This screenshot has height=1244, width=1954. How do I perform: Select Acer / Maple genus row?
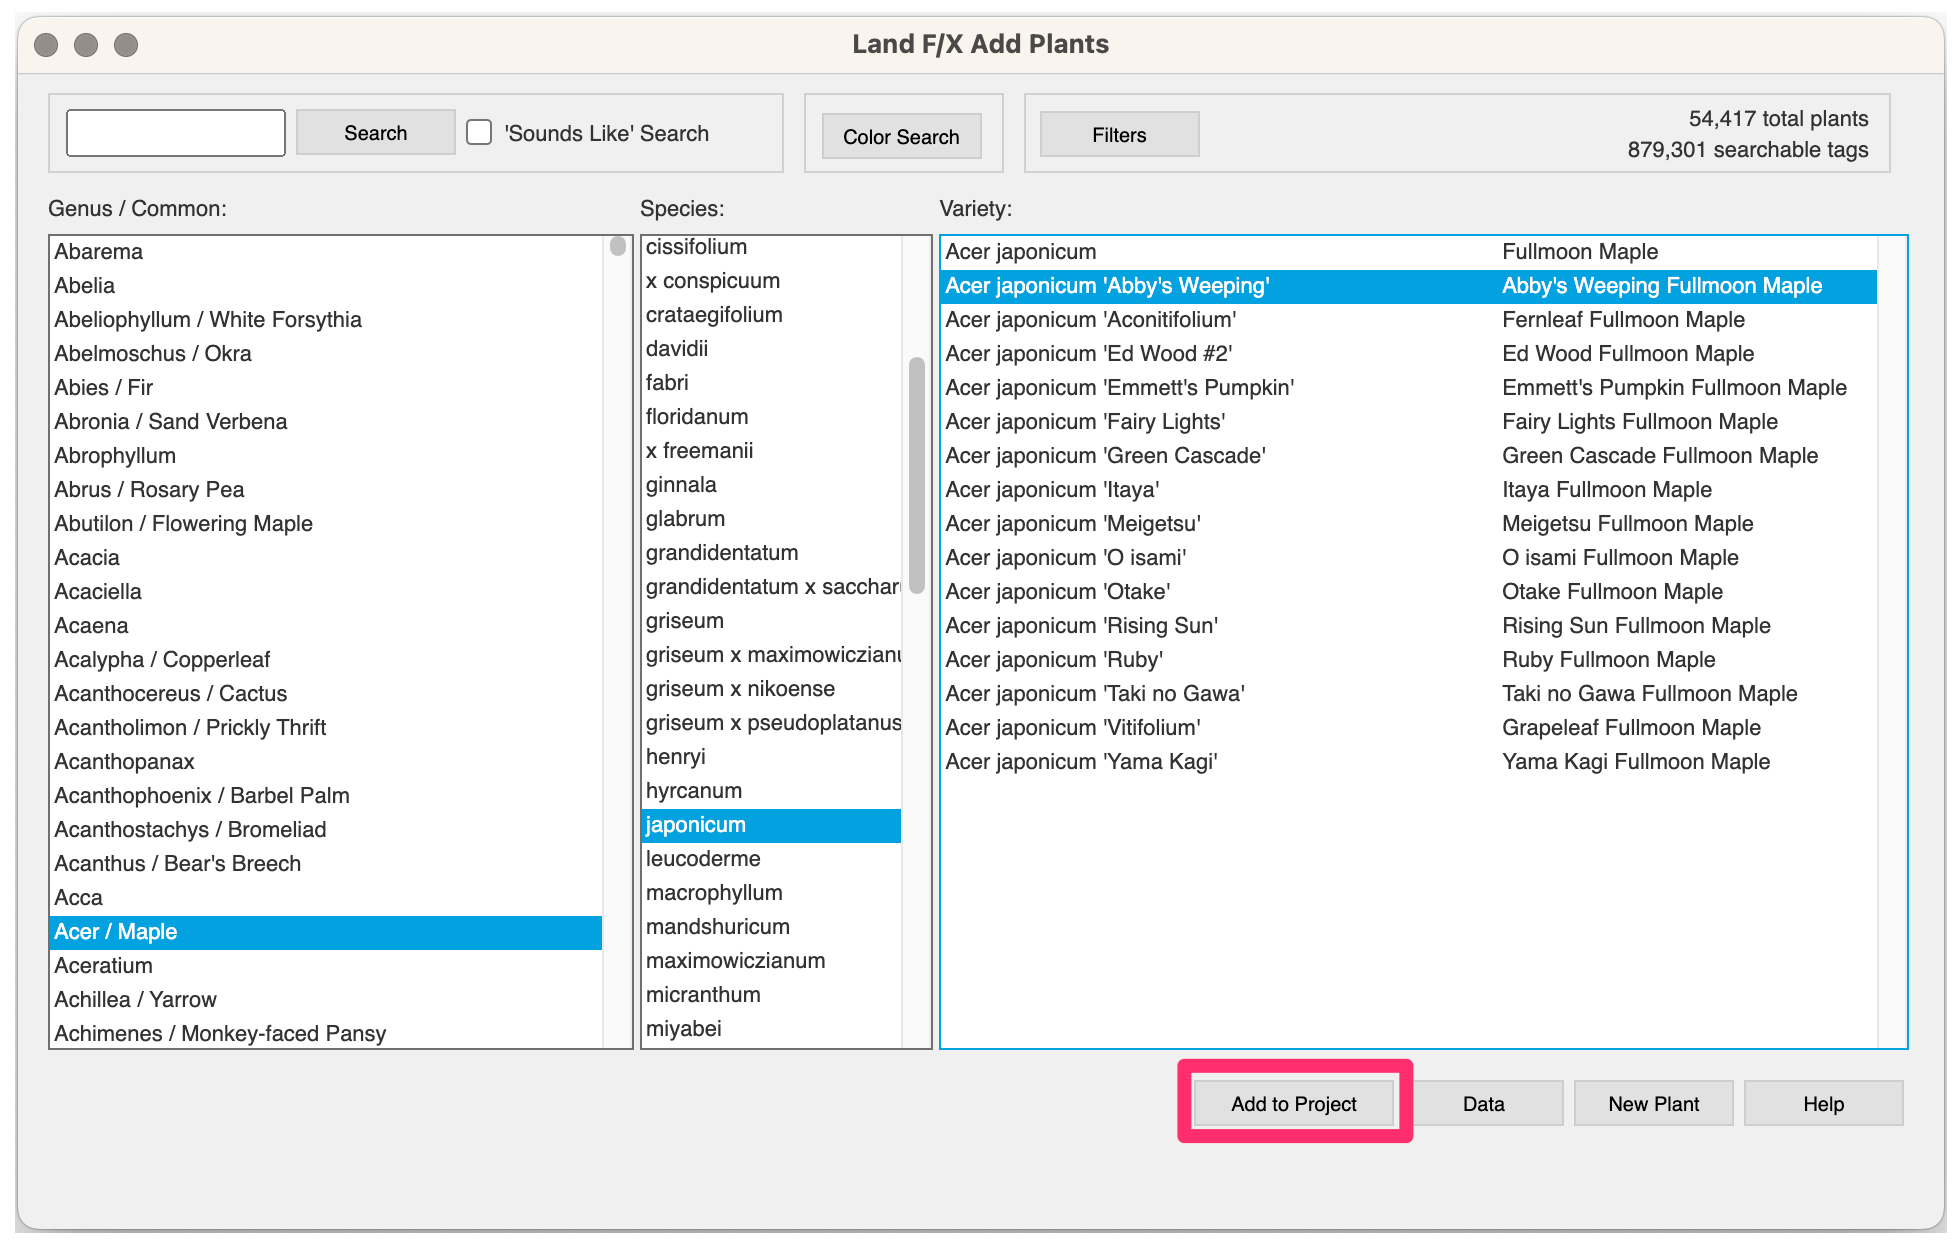pyautogui.click(x=326, y=932)
